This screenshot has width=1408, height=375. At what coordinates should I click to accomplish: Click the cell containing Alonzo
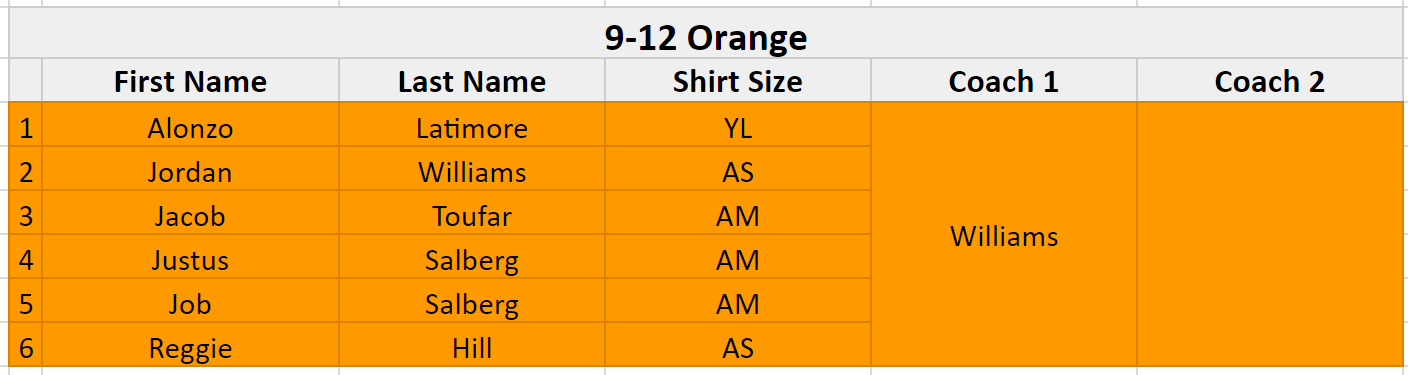(x=190, y=128)
